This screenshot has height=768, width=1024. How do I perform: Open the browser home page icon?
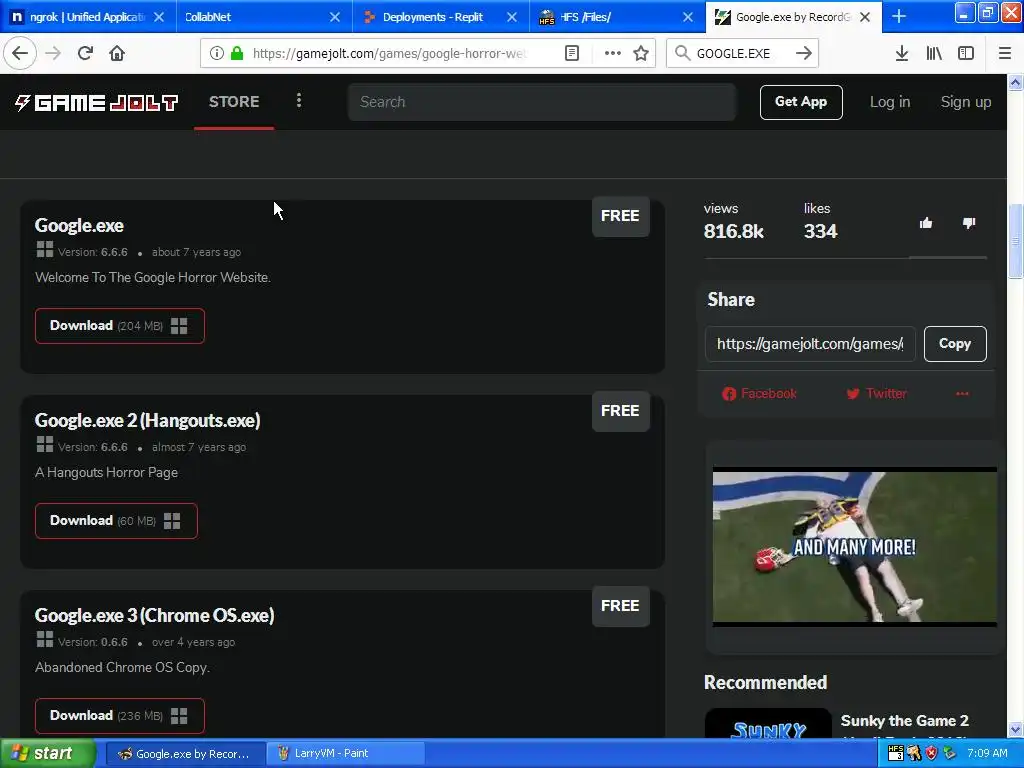[x=117, y=53]
